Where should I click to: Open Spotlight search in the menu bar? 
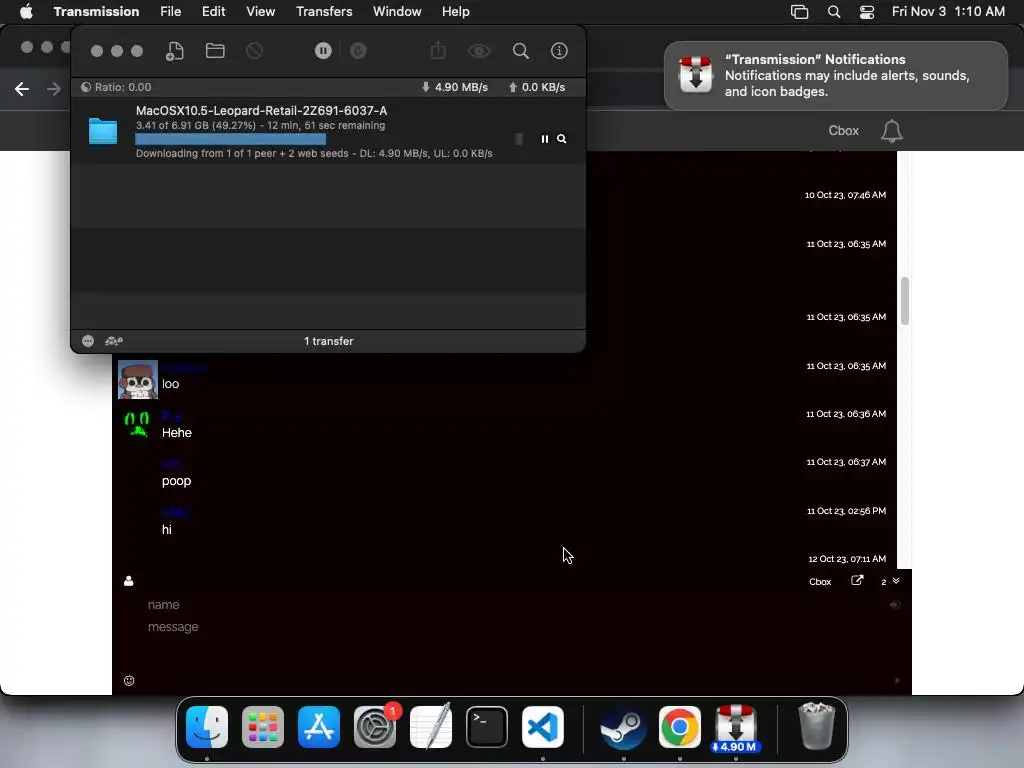(834, 12)
